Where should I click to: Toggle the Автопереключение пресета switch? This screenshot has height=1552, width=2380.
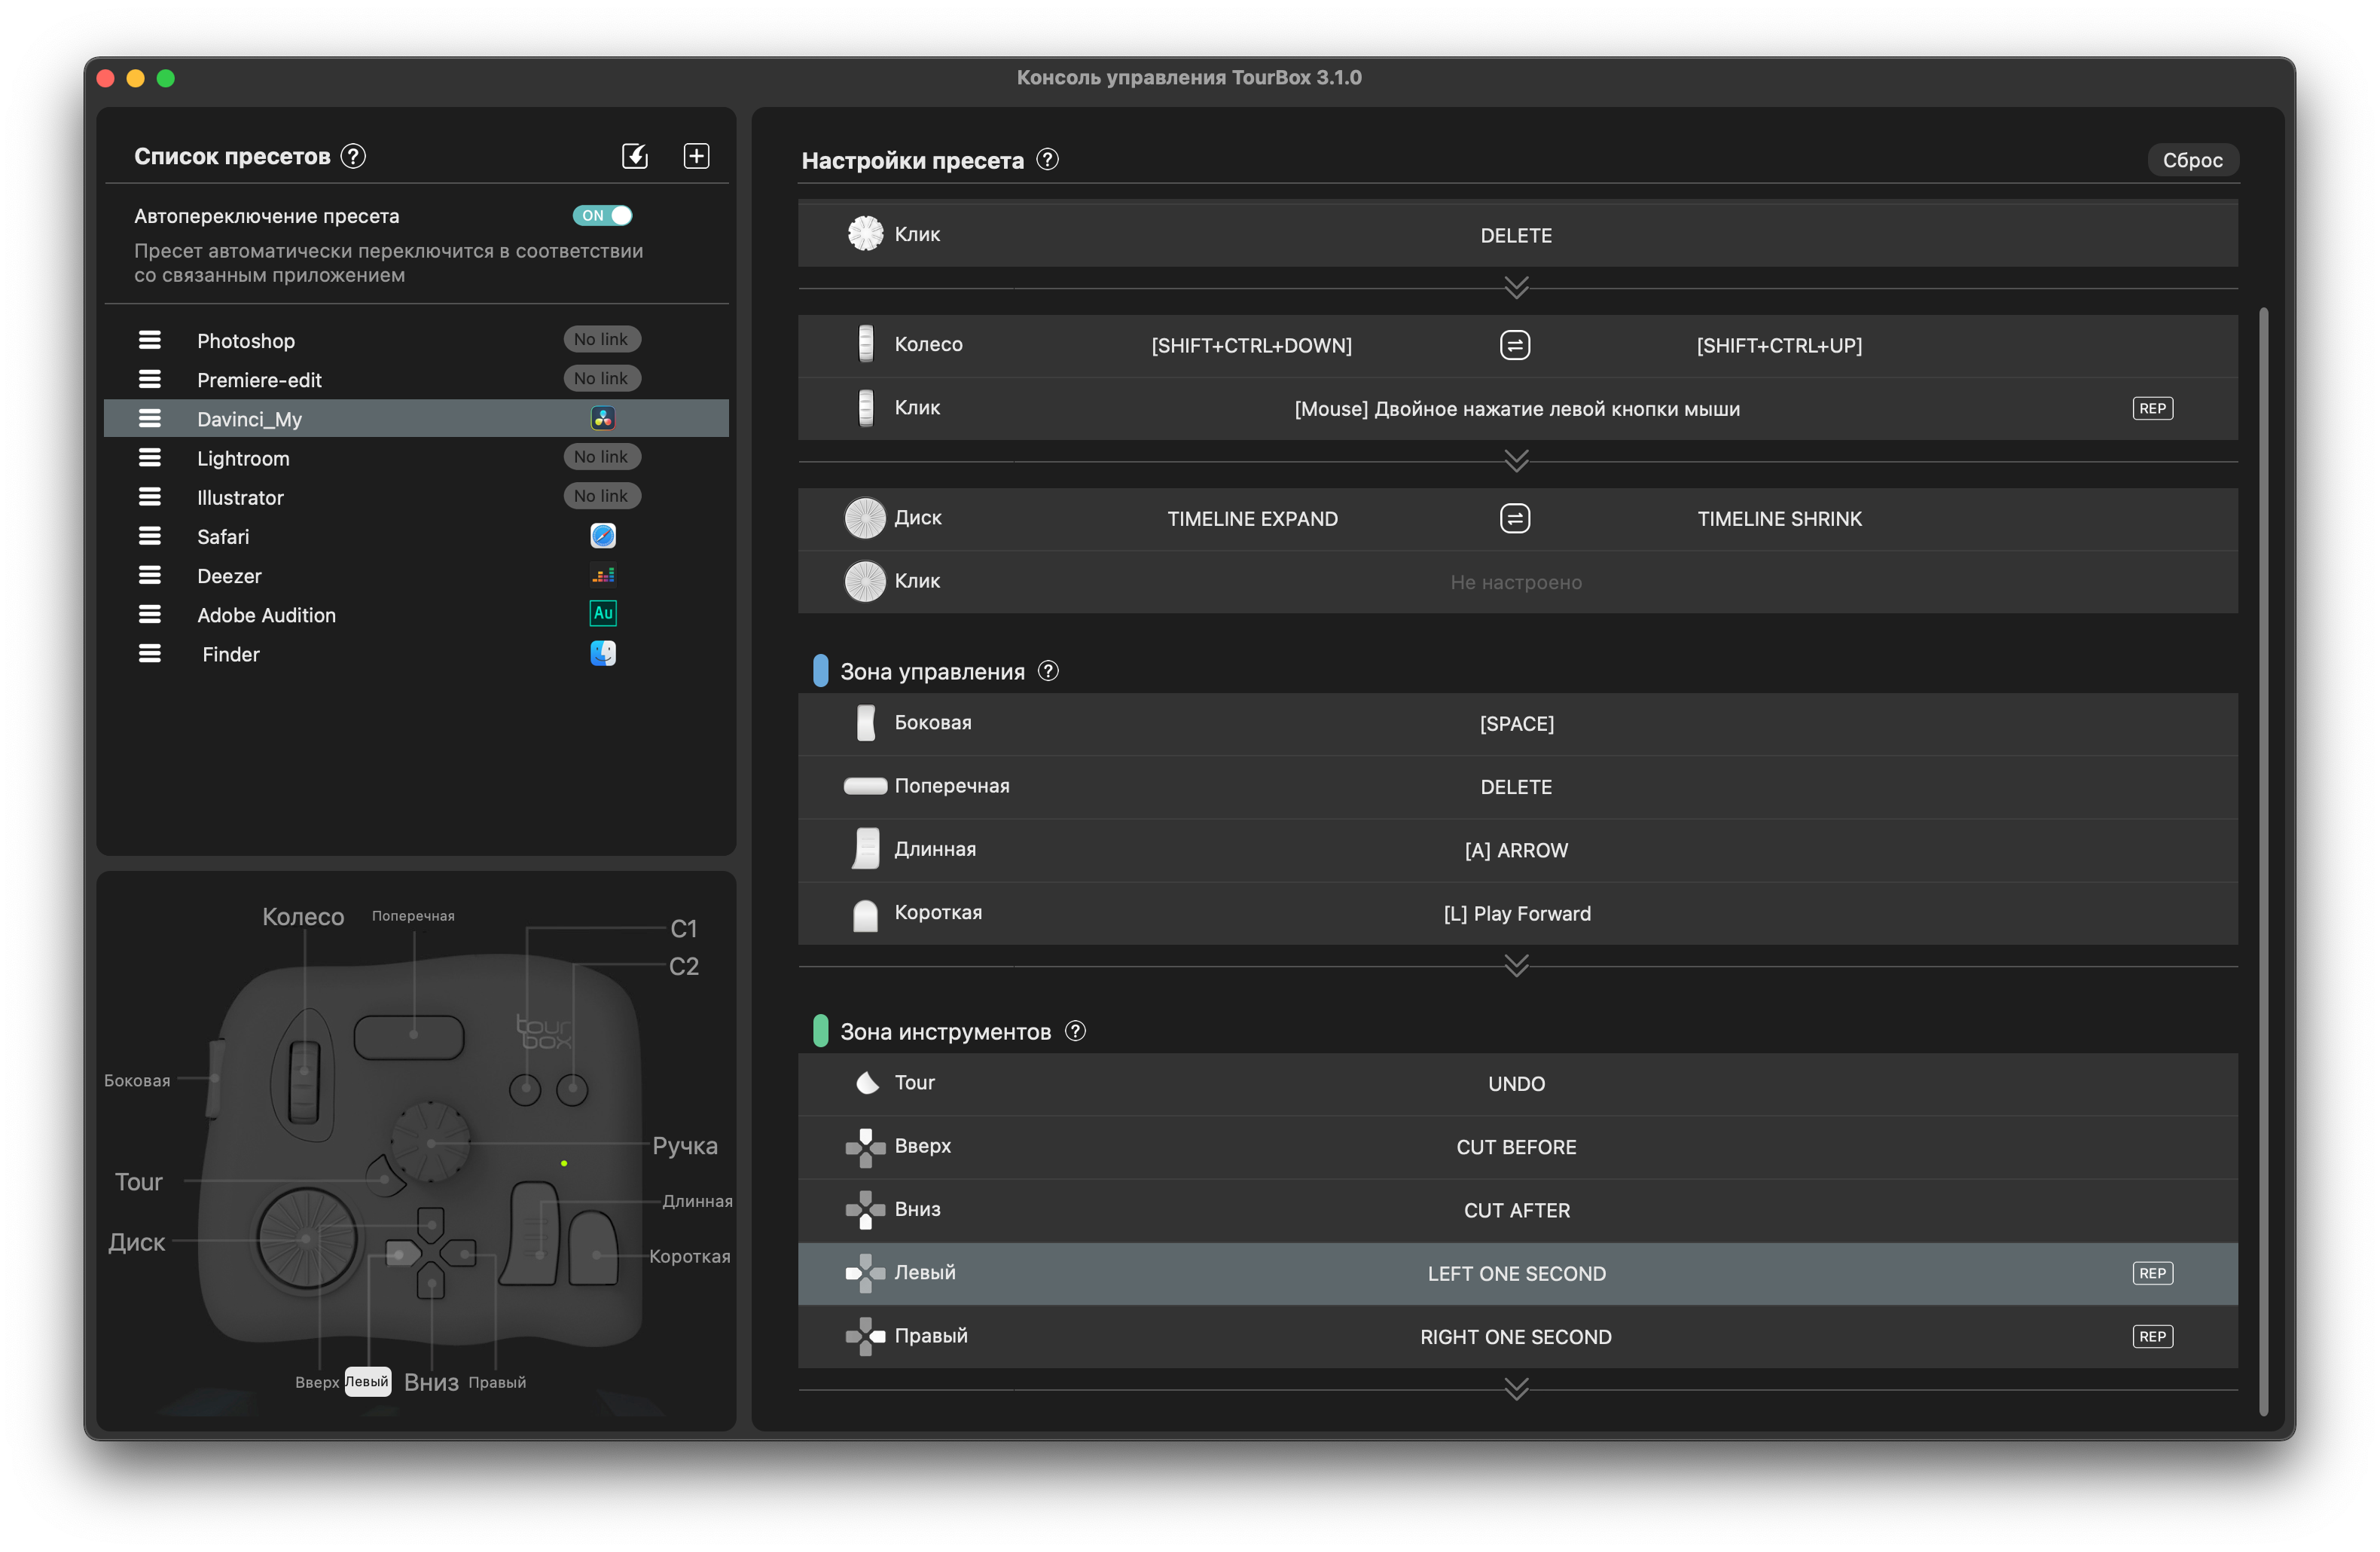602,215
